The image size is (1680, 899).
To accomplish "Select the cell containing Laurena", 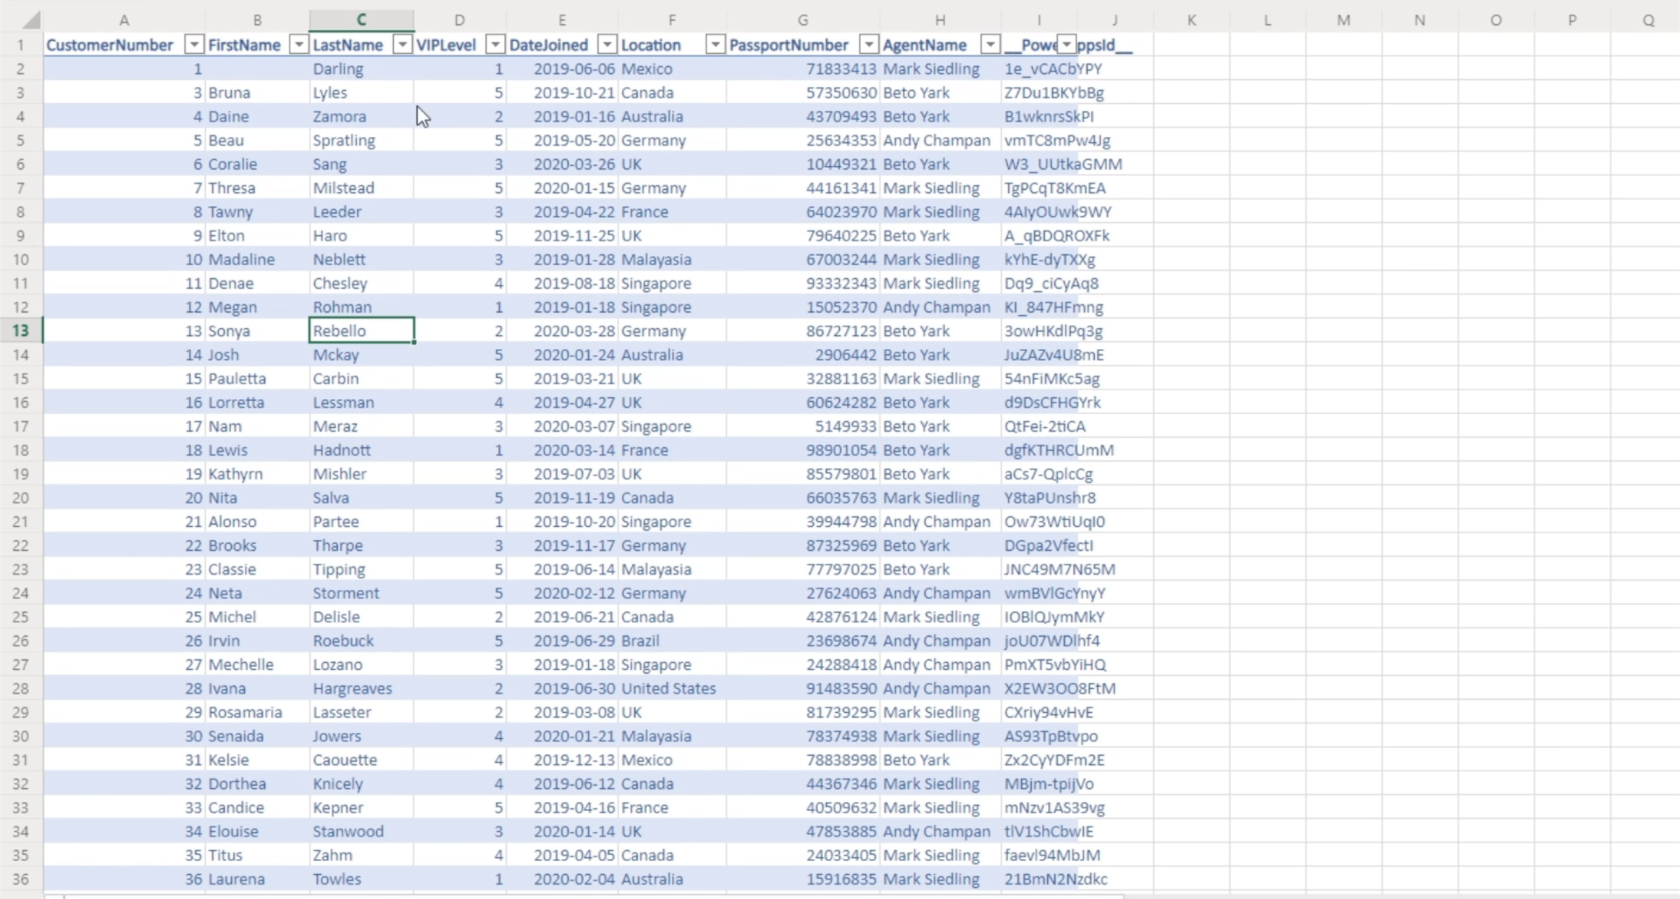I will pos(257,879).
